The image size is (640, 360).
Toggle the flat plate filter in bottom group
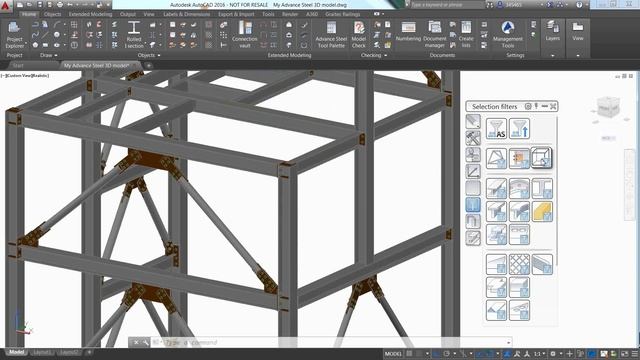pos(496,264)
